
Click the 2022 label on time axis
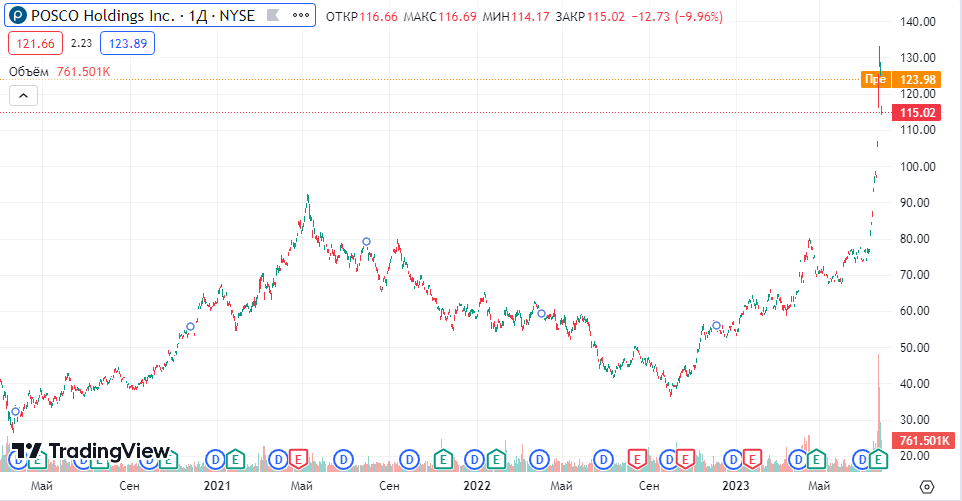pos(477,486)
